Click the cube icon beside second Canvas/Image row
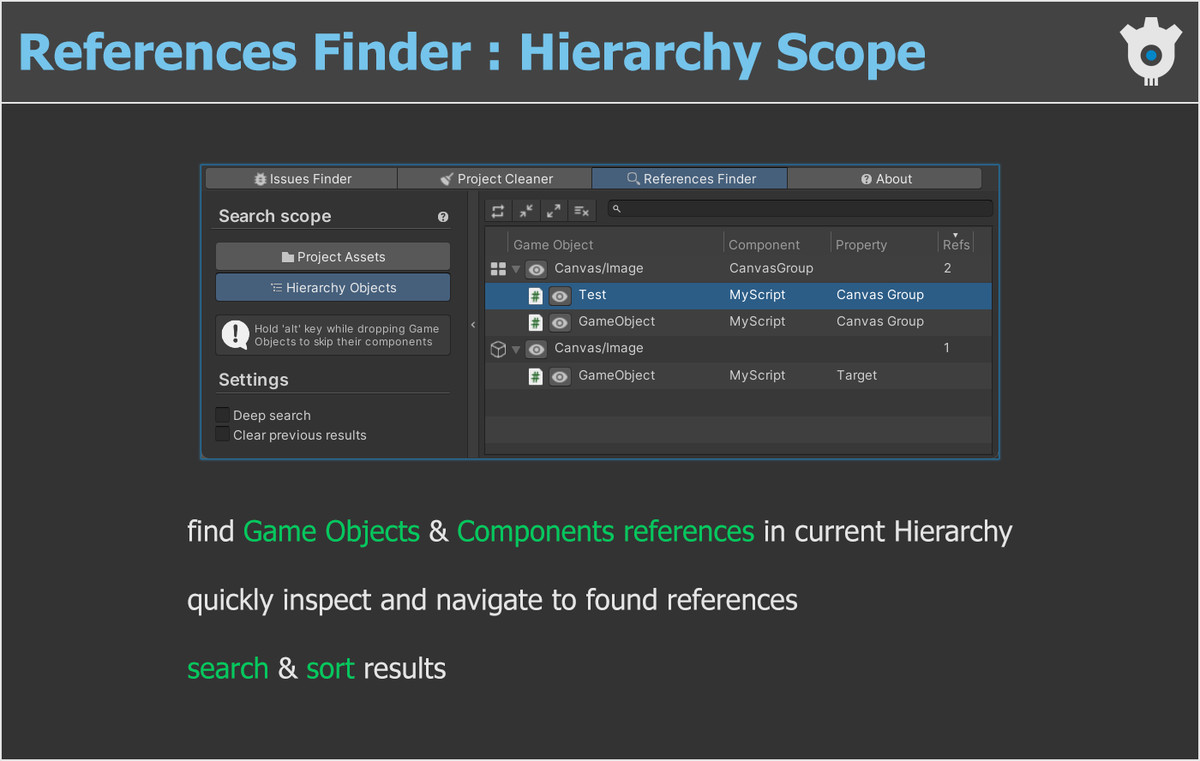 [x=497, y=348]
